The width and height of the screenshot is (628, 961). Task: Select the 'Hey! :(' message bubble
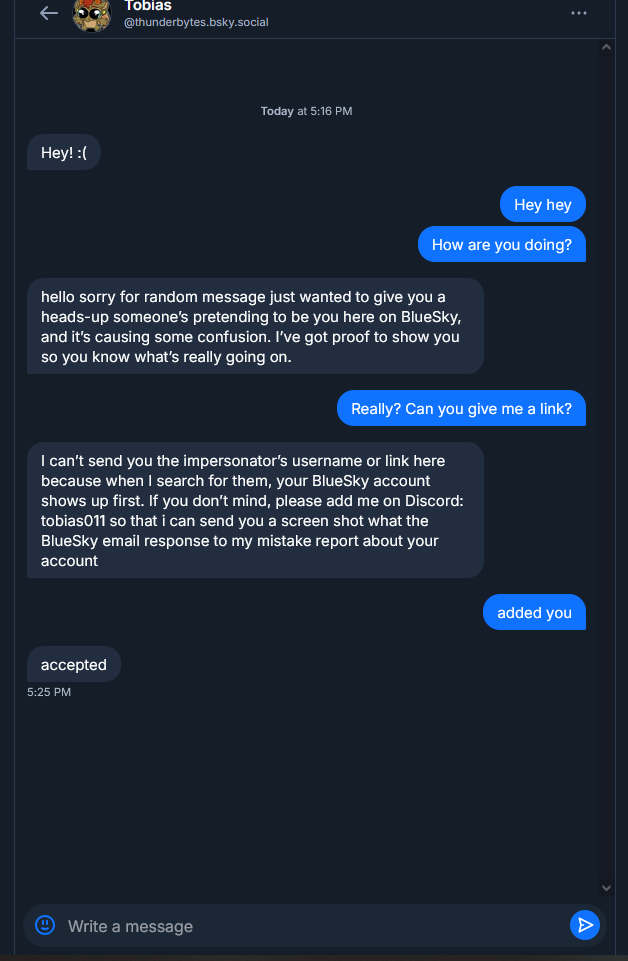click(64, 152)
